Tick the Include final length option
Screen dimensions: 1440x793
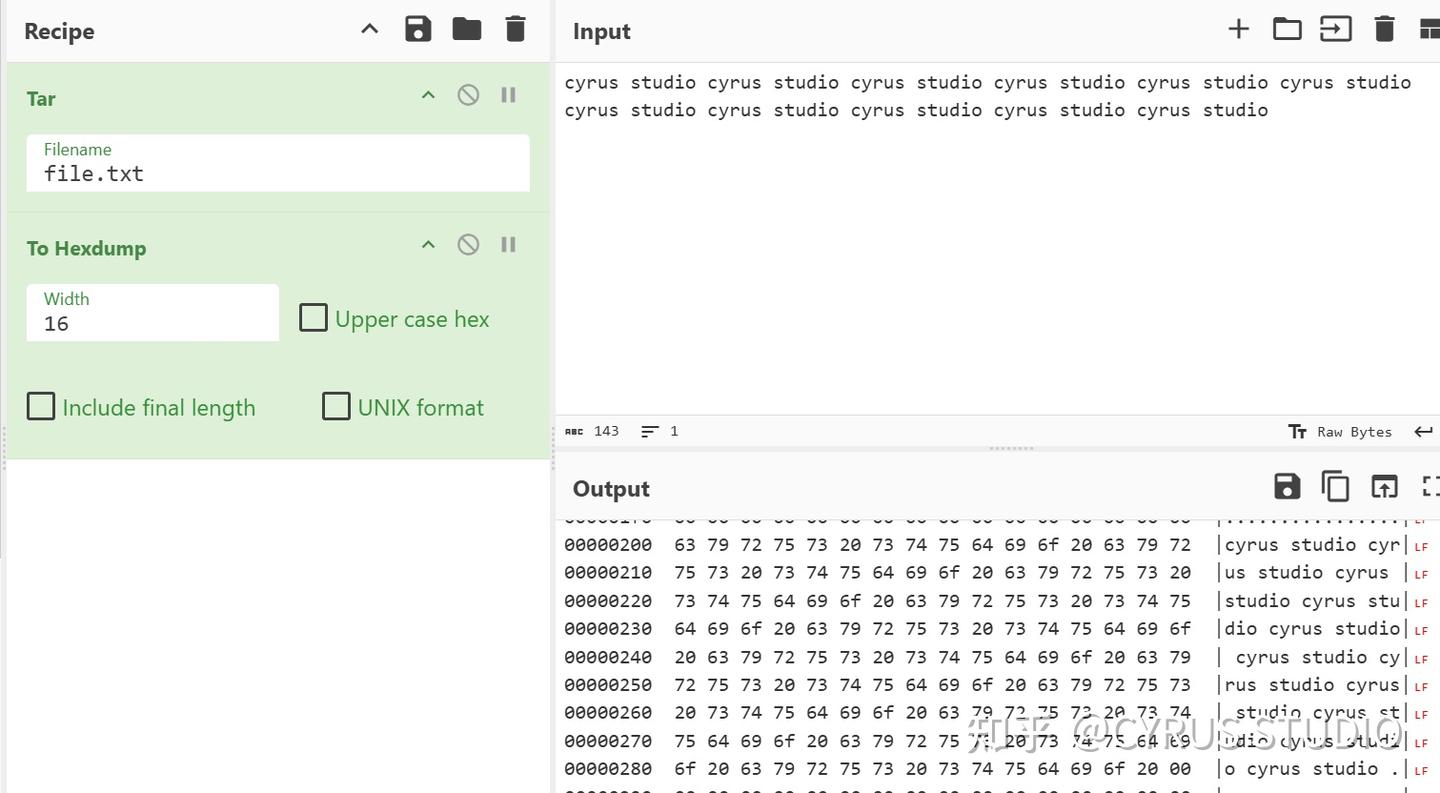[41, 406]
